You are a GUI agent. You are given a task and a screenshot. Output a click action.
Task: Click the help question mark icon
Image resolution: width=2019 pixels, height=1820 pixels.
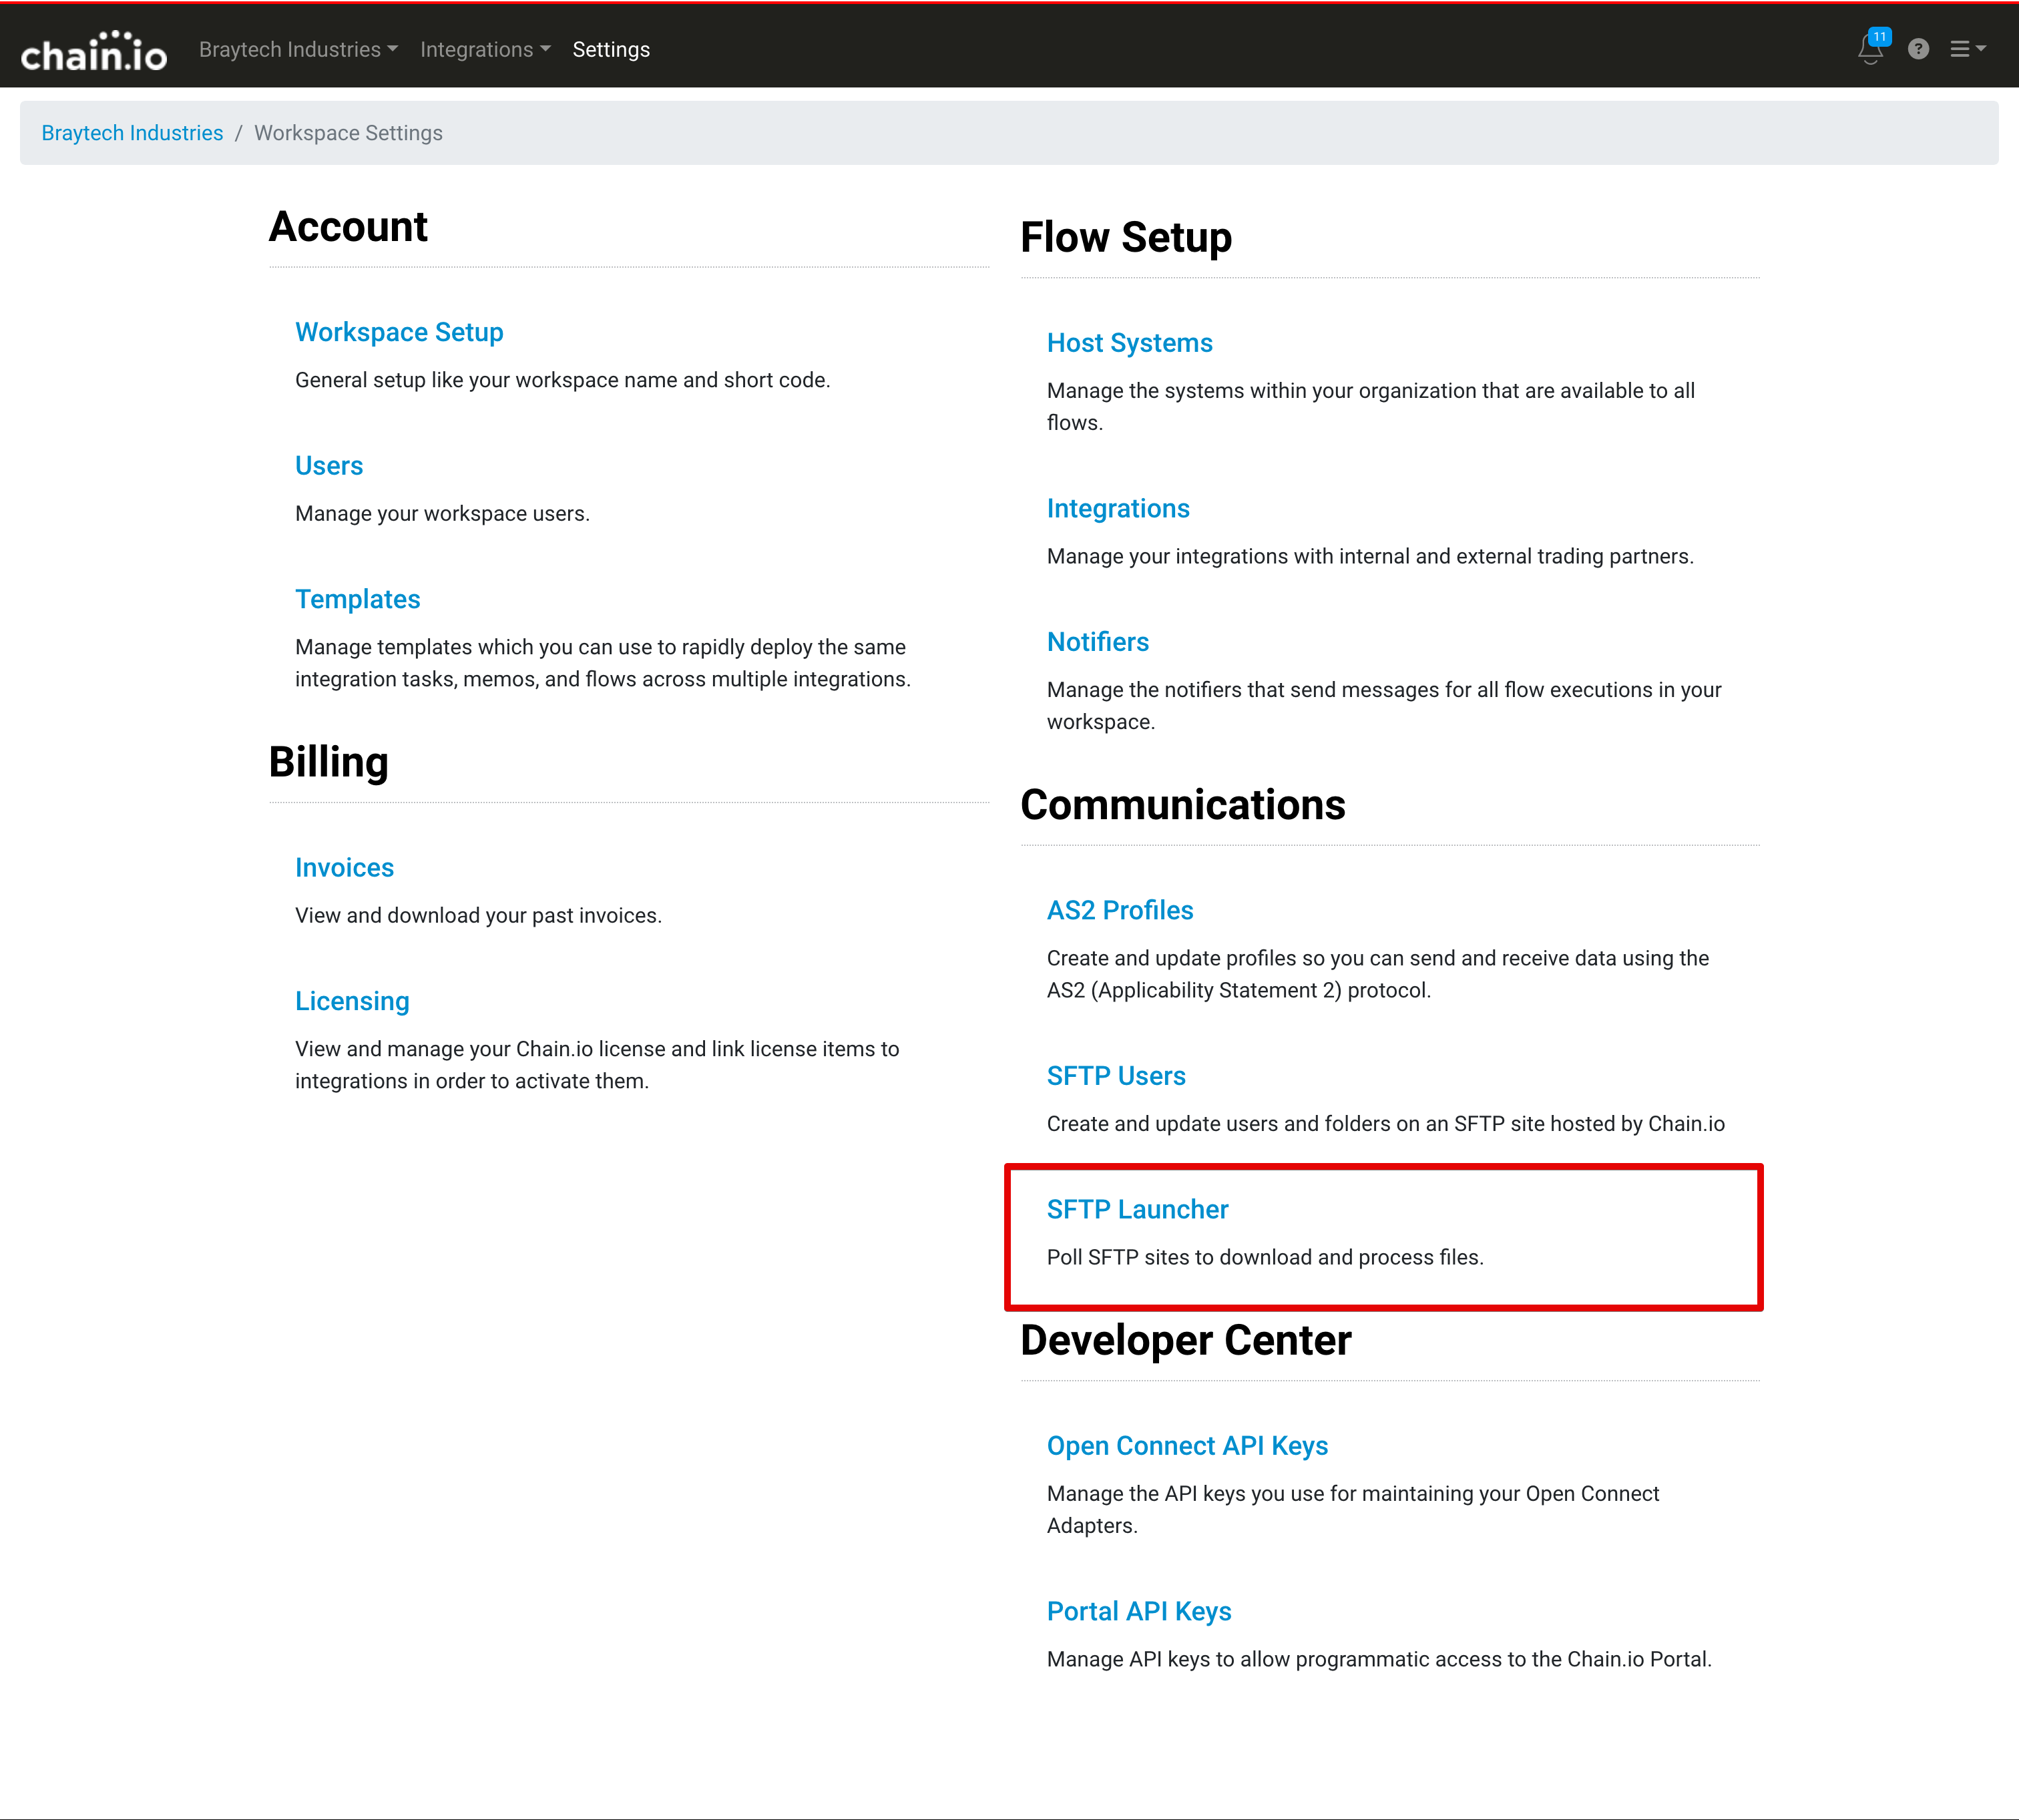pyautogui.click(x=1917, y=49)
